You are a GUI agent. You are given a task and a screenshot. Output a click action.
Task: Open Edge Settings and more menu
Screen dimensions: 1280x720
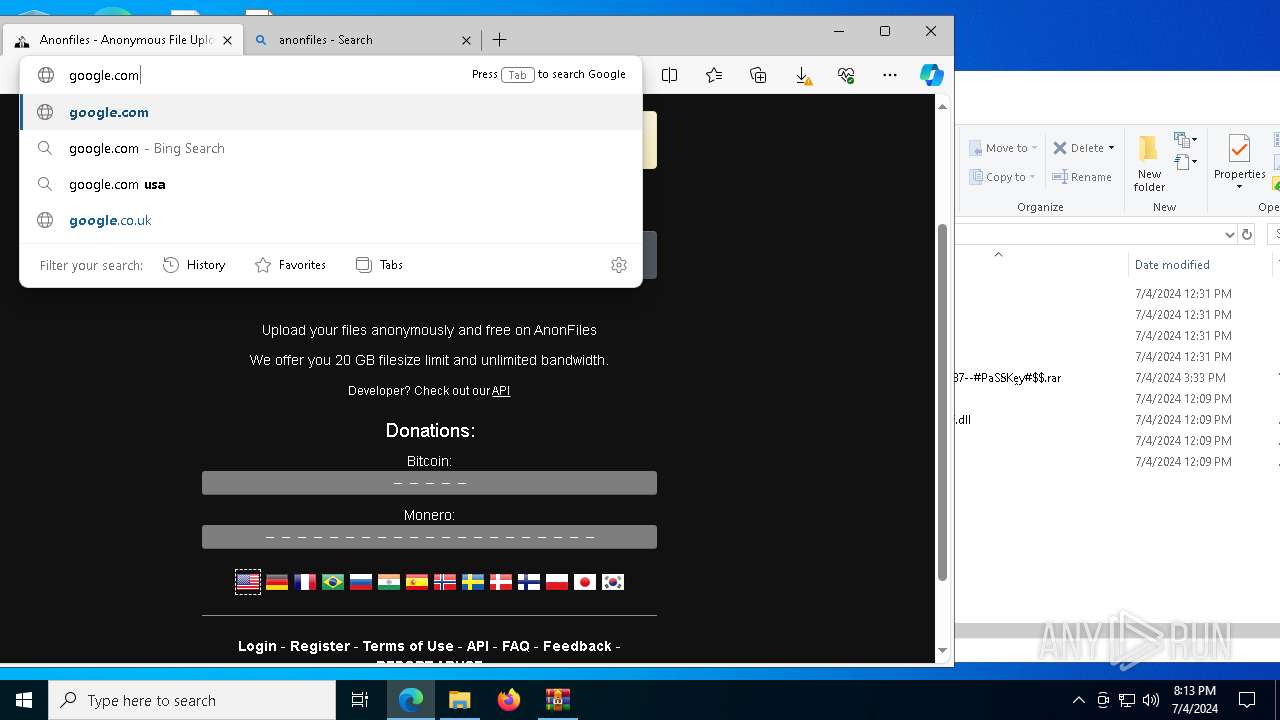click(x=890, y=75)
